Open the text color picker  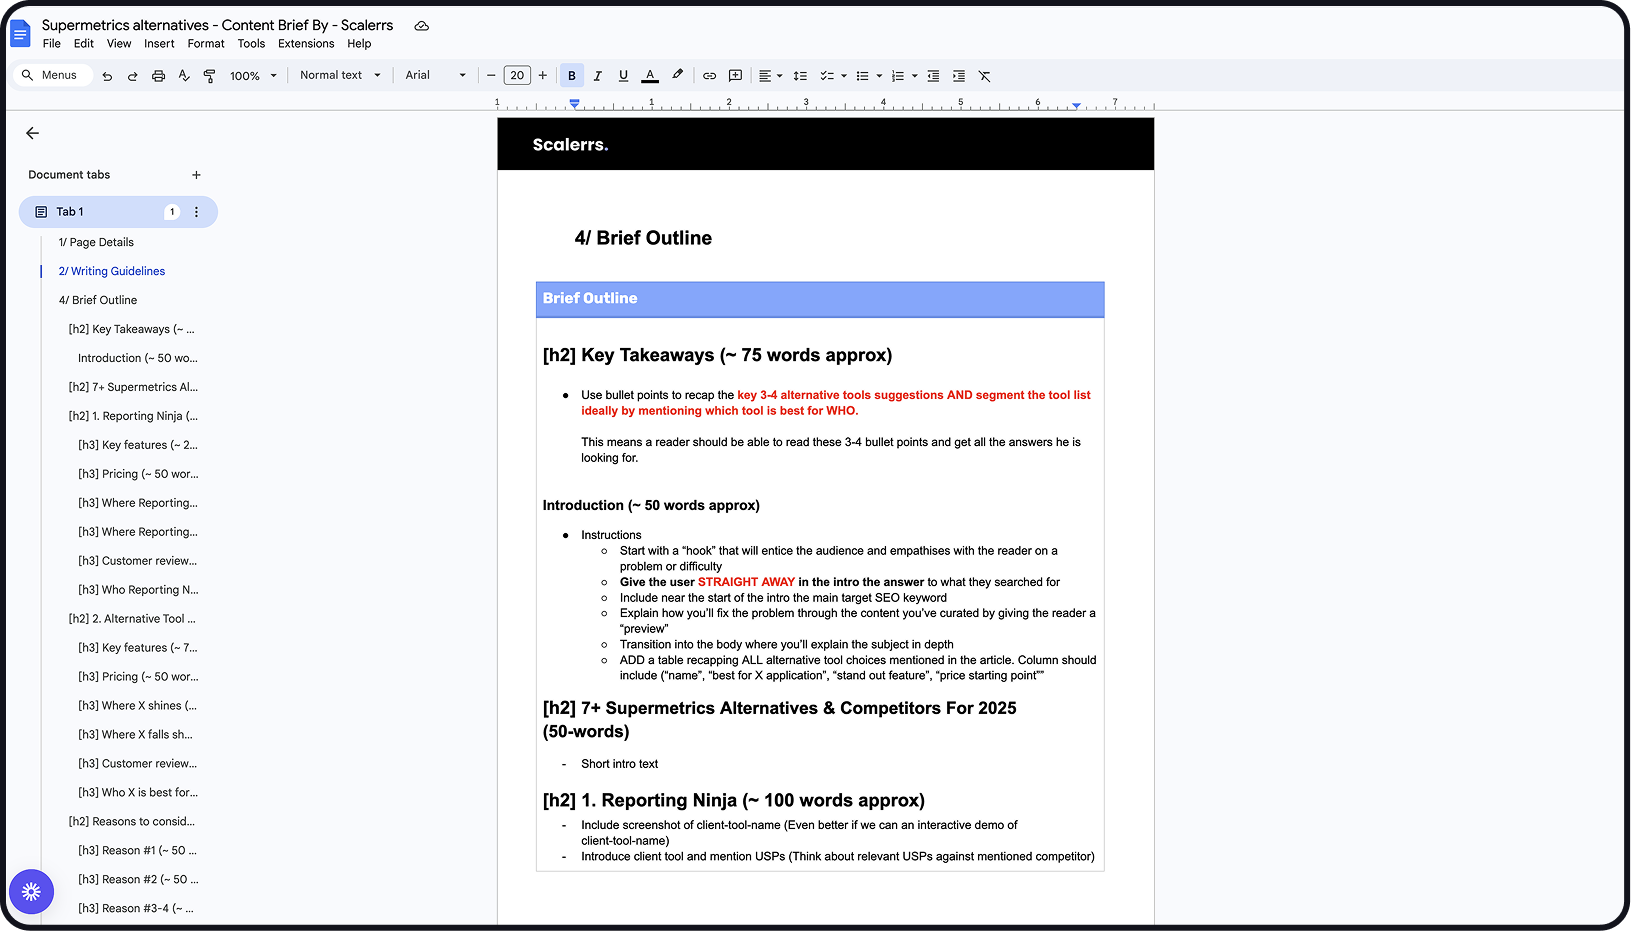coord(650,76)
